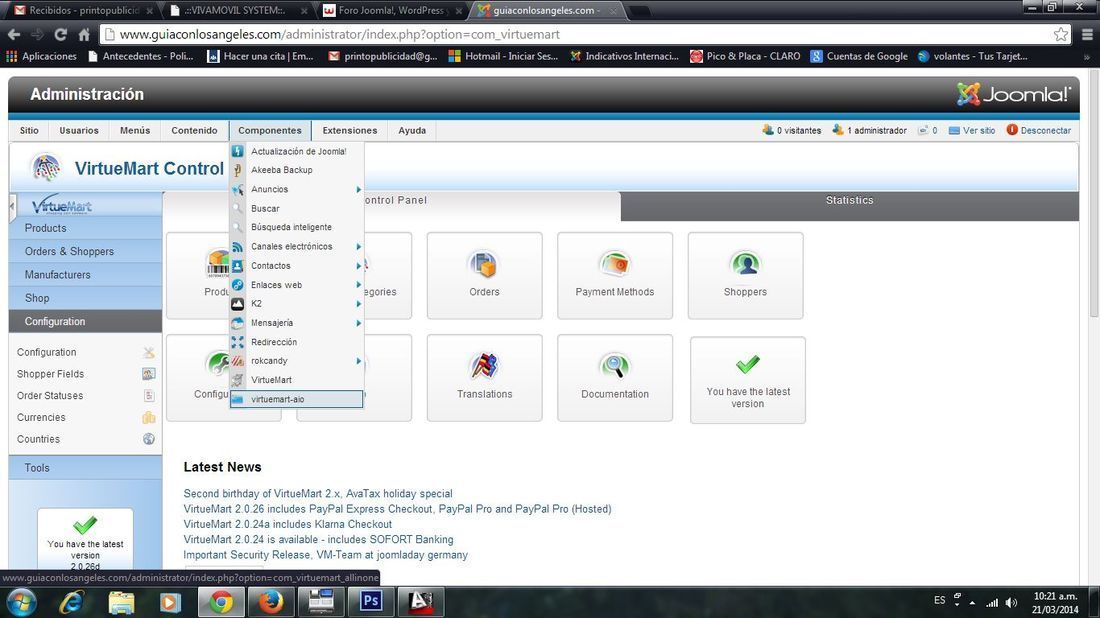Viewport: 1100px width, 618px height.
Task: Open the Menús menu
Action: (135, 130)
